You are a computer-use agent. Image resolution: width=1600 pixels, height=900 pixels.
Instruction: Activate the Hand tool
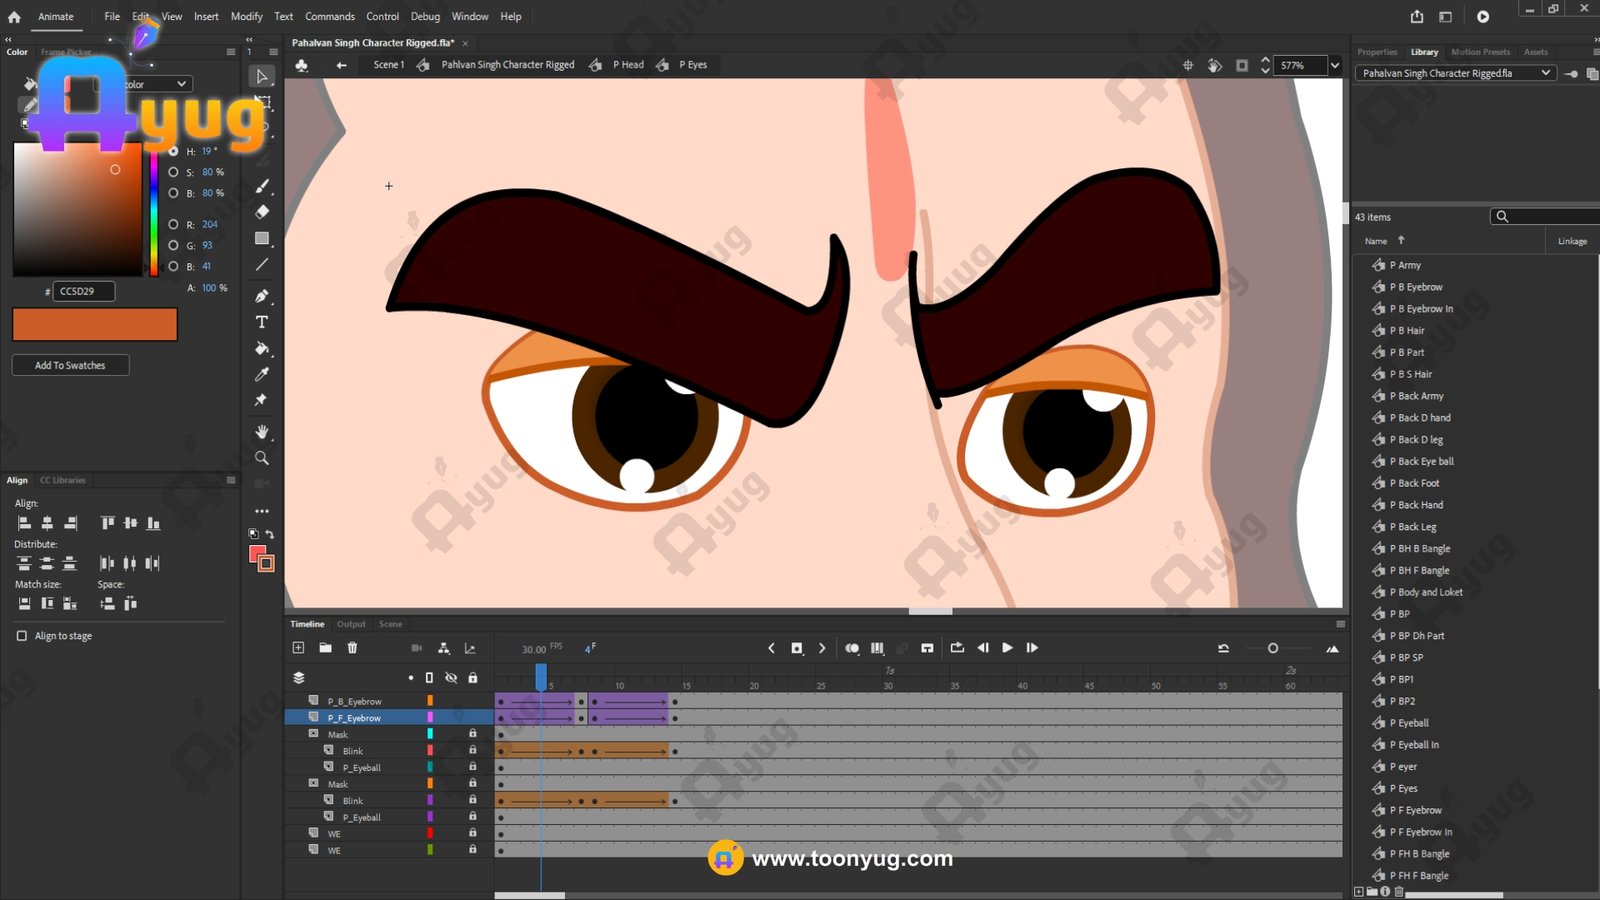tap(262, 432)
